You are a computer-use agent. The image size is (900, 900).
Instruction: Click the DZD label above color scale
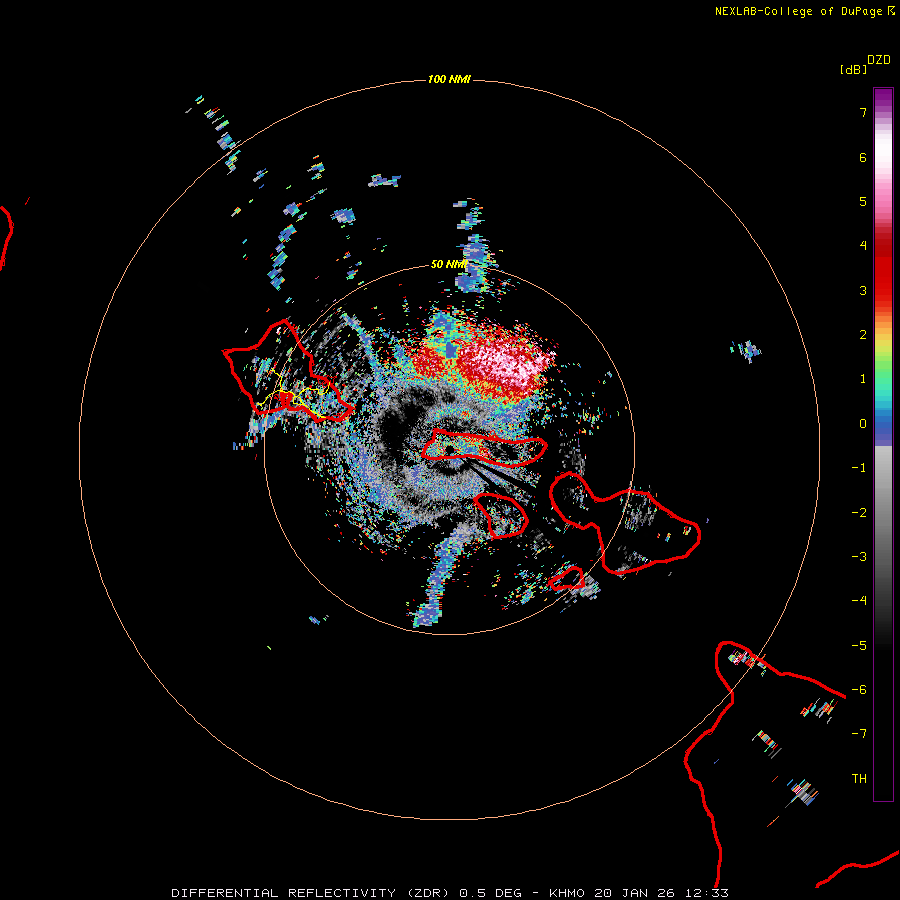(879, 60)
